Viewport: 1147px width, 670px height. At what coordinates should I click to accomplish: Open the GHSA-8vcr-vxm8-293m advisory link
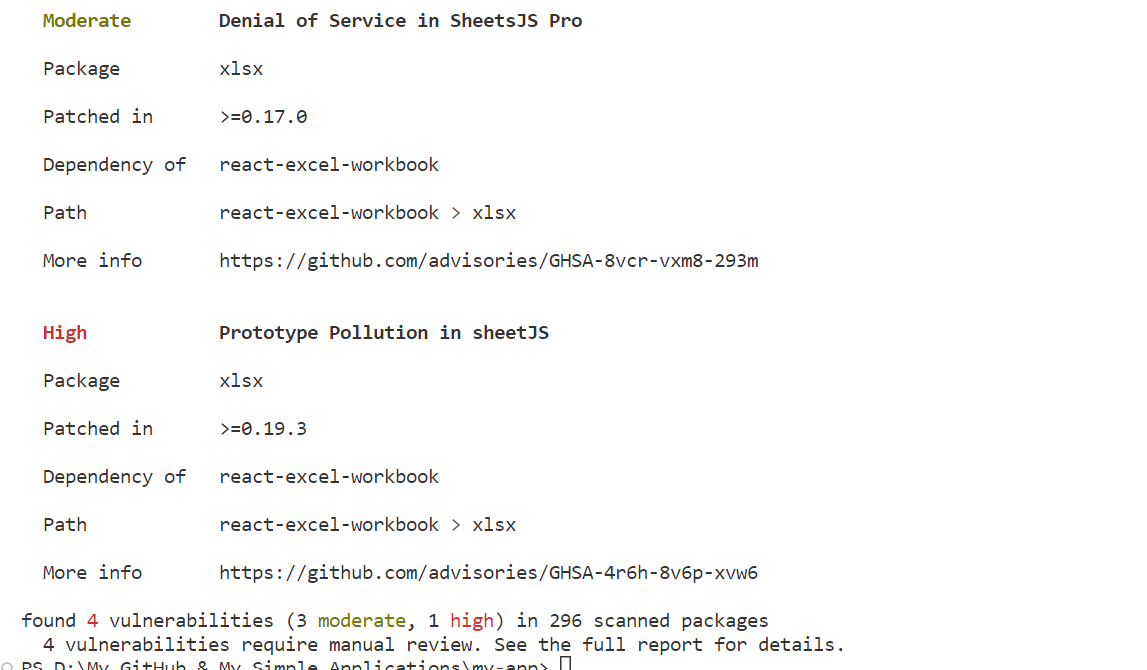click(x=489, y=261)
